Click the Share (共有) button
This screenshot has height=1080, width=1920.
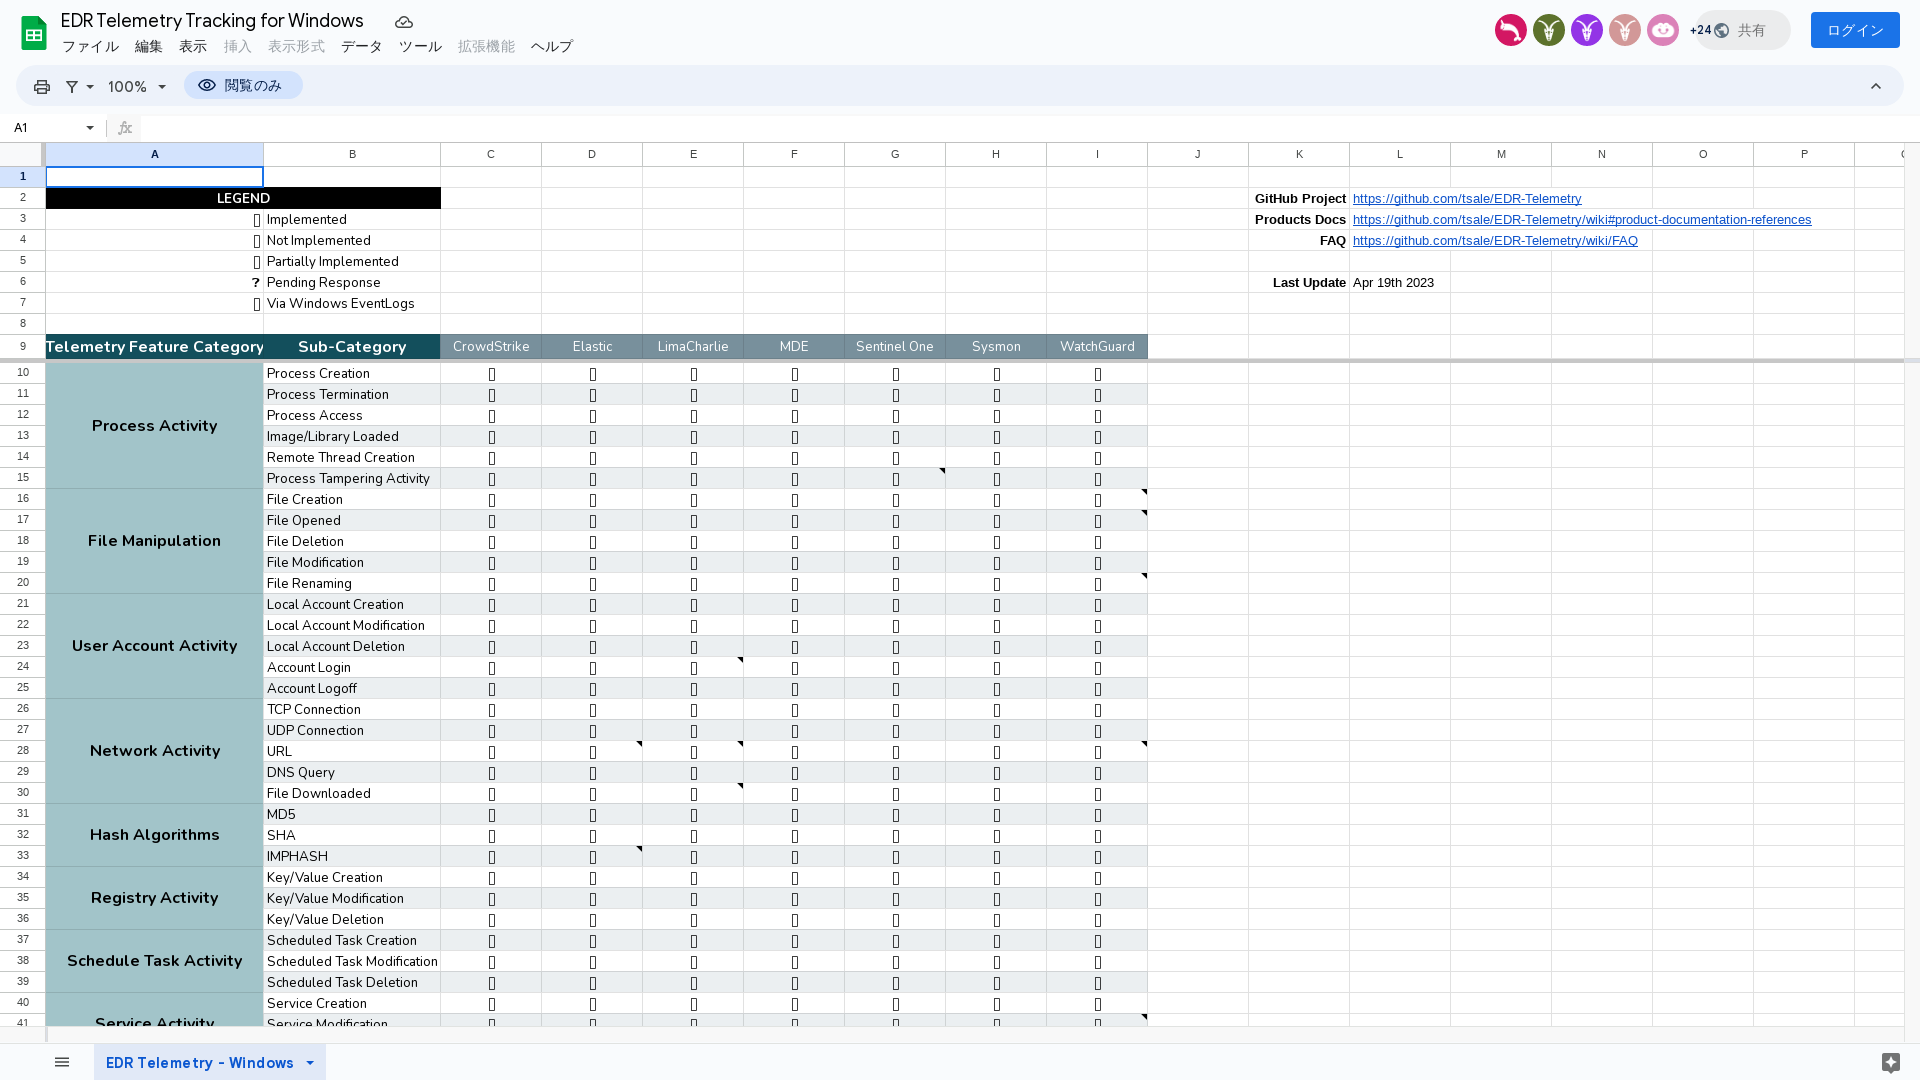point(1751,30)
